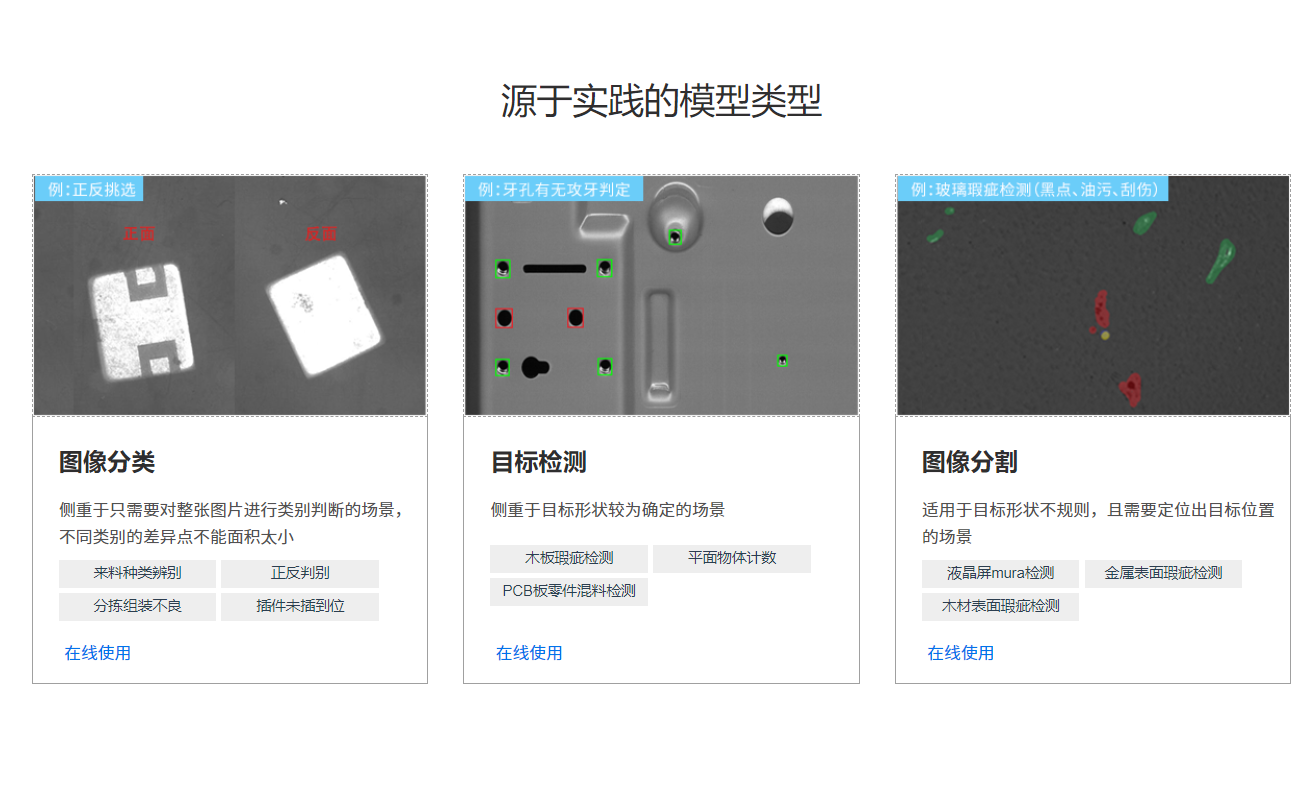Click the 液晶屏mura检测 tag

1000,574
